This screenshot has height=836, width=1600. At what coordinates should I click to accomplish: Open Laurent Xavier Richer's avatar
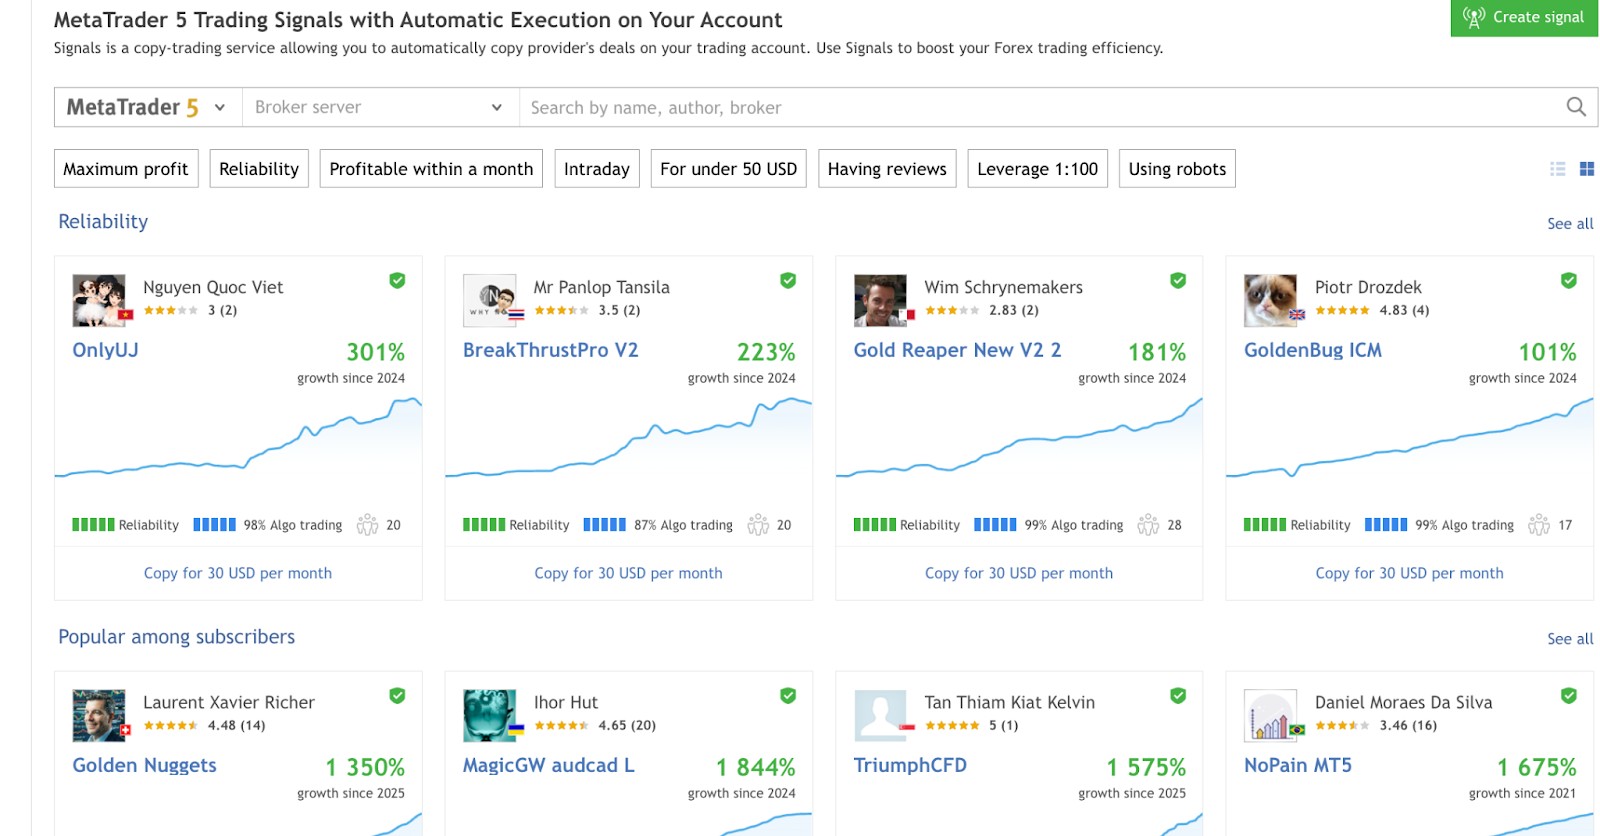99,715
